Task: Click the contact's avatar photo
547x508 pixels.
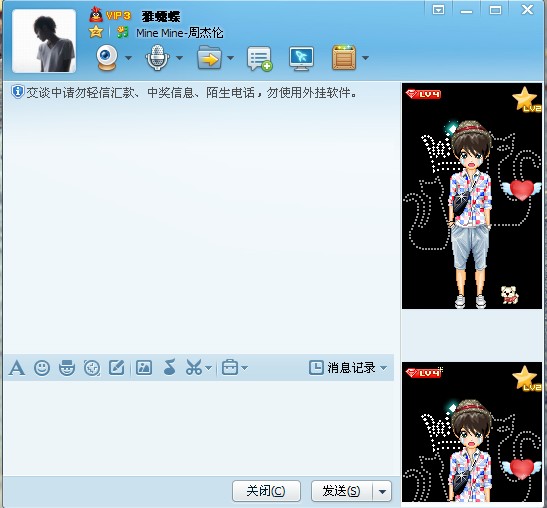Action: pyautogui.click(x=44, y=41)
